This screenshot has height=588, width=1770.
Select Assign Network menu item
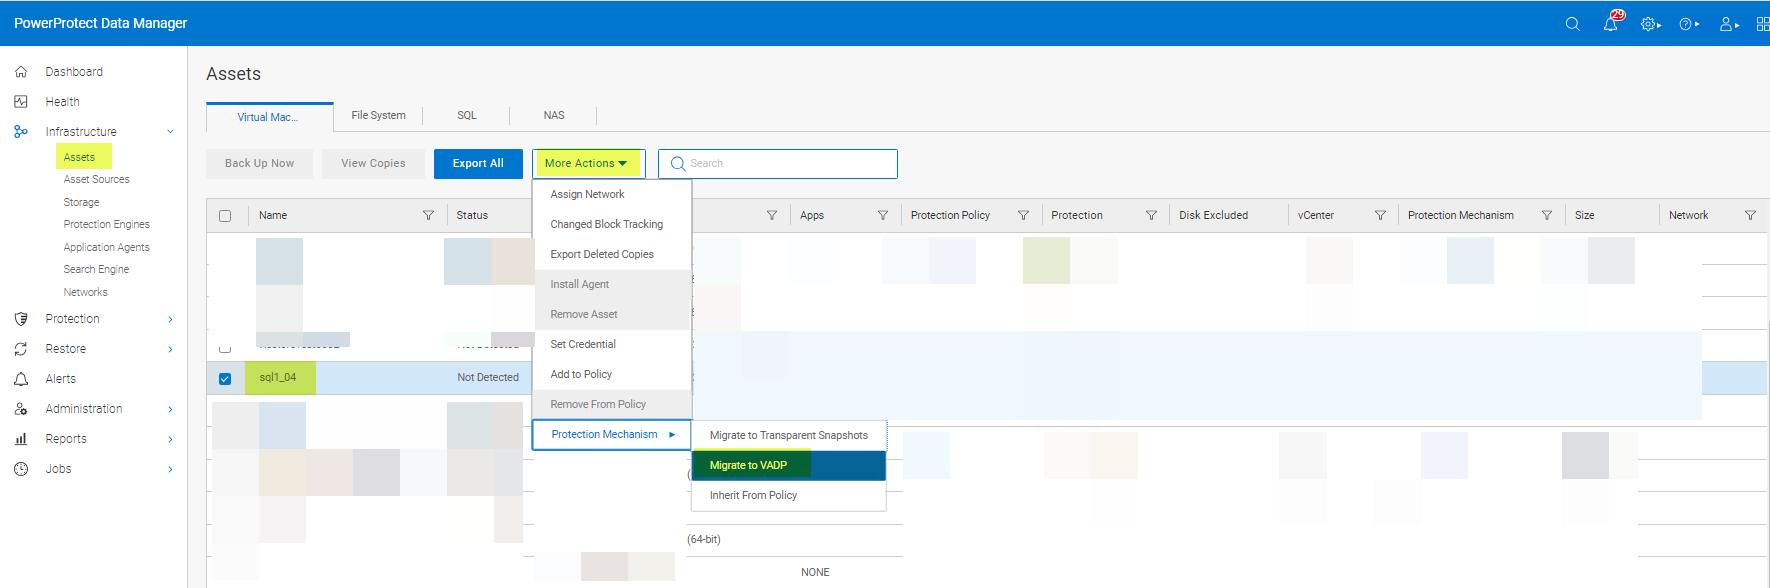pyautogui.click(x=612, y=194)
